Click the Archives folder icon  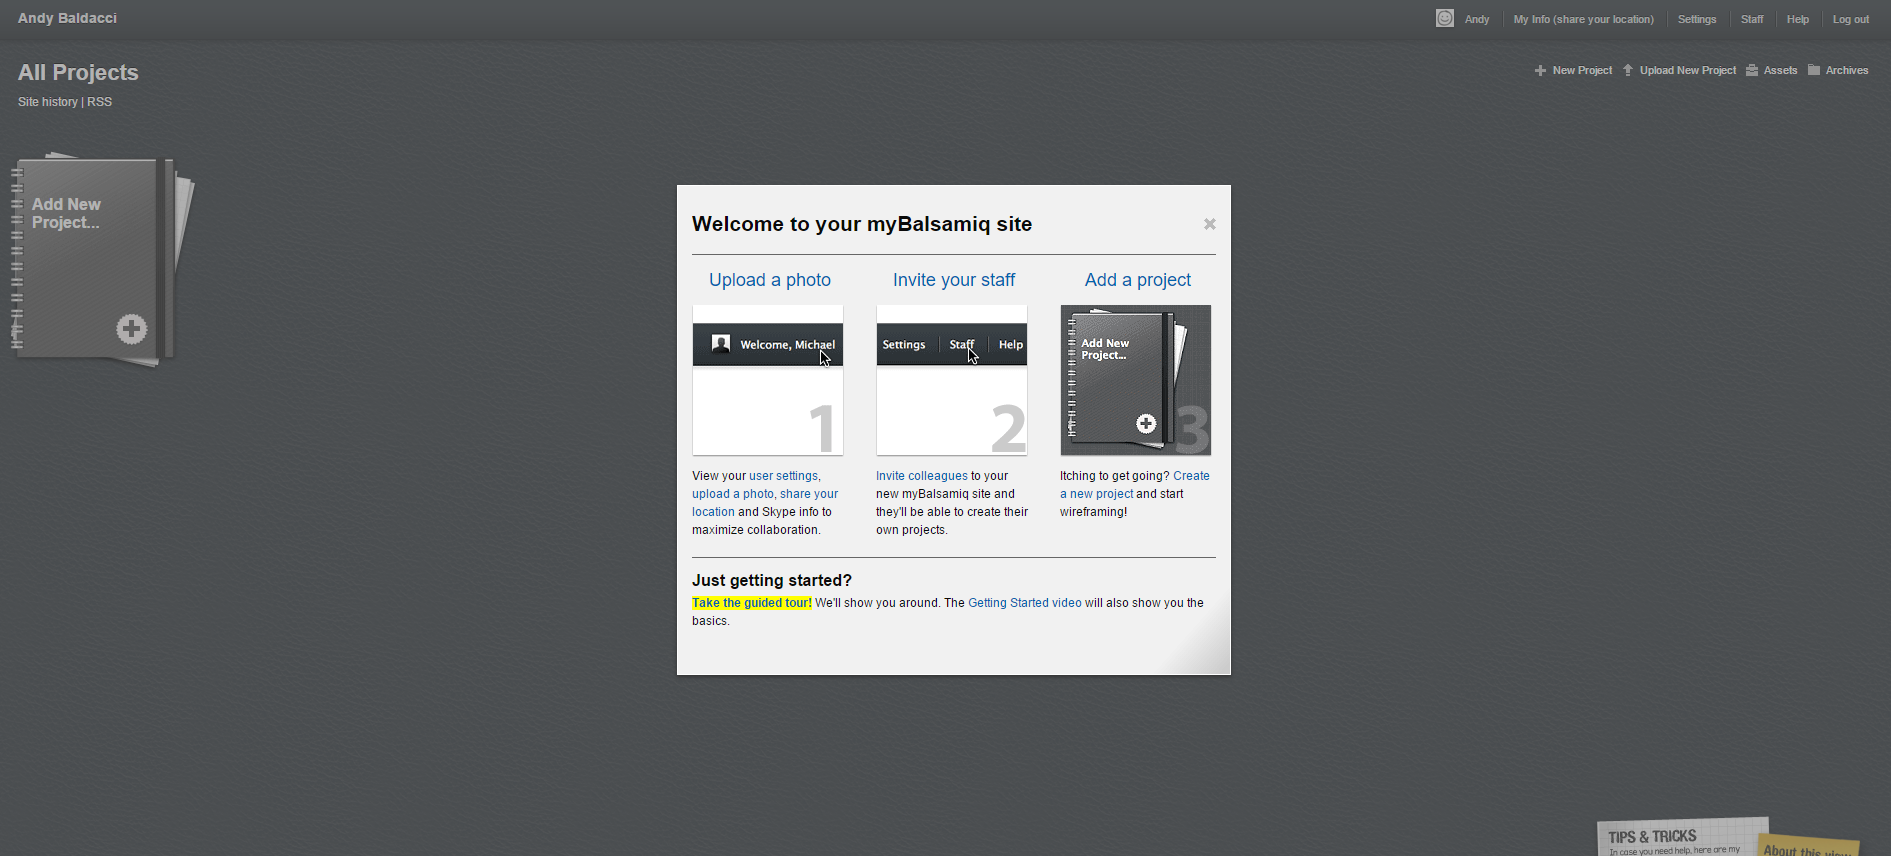(1814, 70)
